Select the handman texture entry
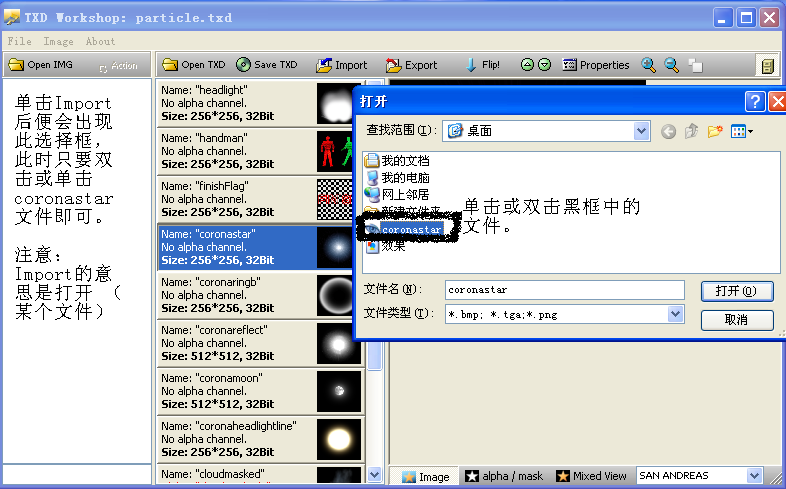The image size is (786, 489). pyautogui.click(x=259, y=151)
